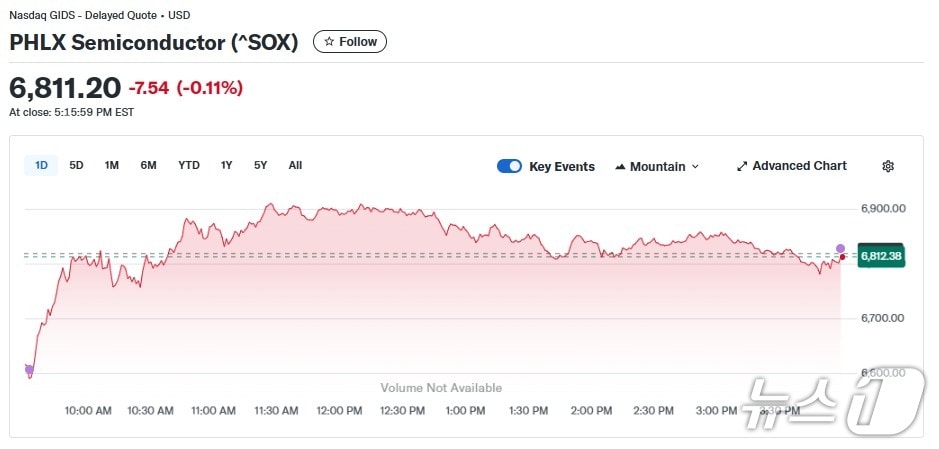Click the Advanced Chart expand arrows icon
939x449 pixels.
742,166
